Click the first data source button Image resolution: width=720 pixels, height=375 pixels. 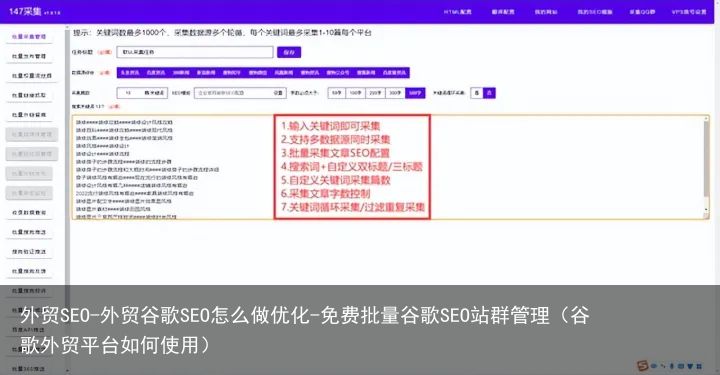(x=130, y=73)
